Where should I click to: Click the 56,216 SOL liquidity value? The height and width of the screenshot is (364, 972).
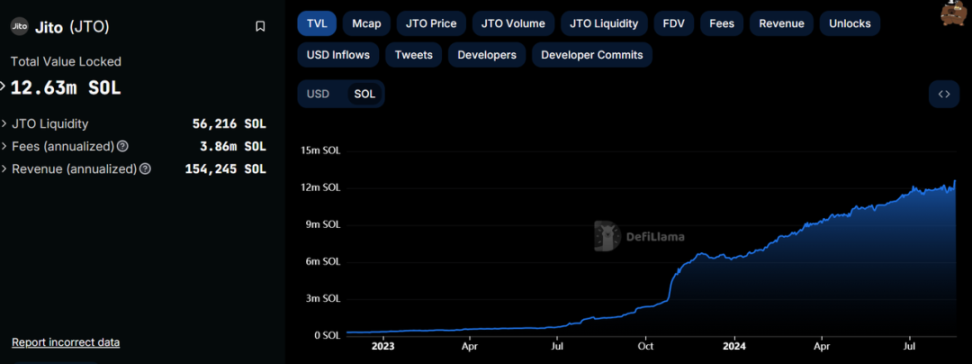coord(229,124)
